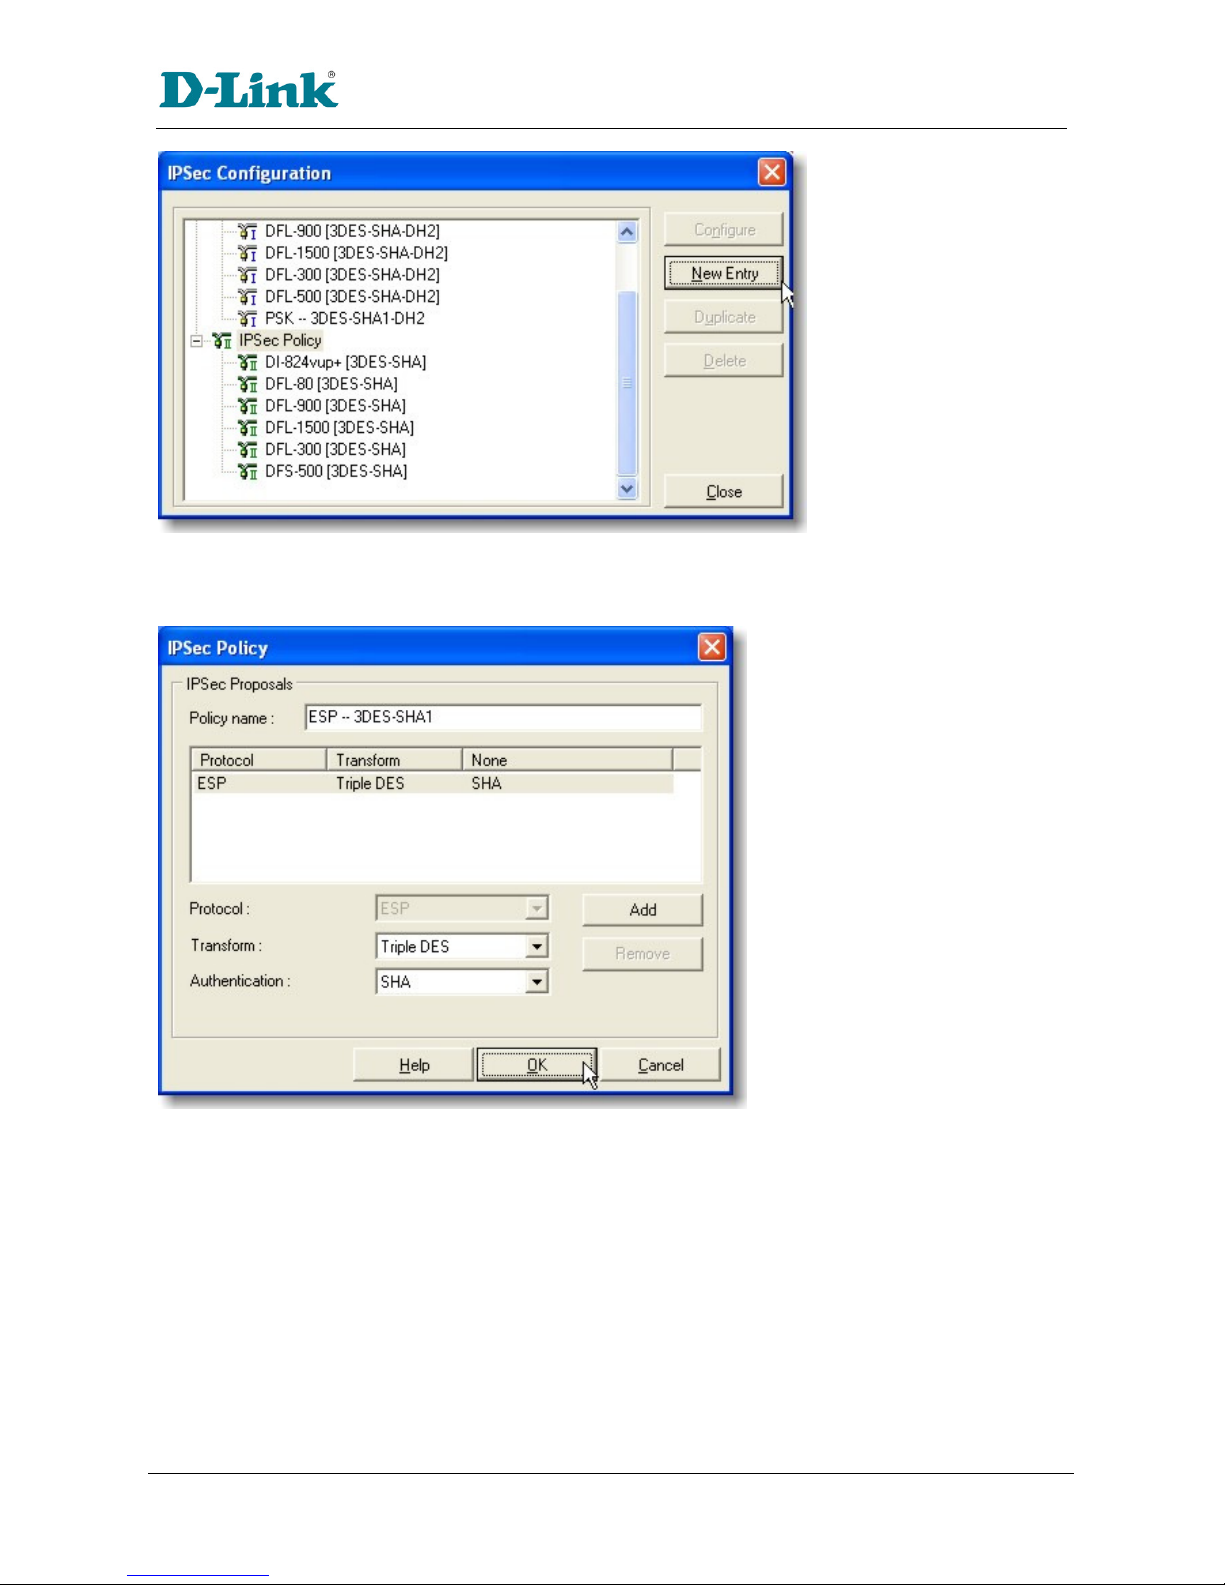Click the icon beside DFS-500 [3DES-SHA]
Screen dimensions: 1225x1585
pos(248,472)
